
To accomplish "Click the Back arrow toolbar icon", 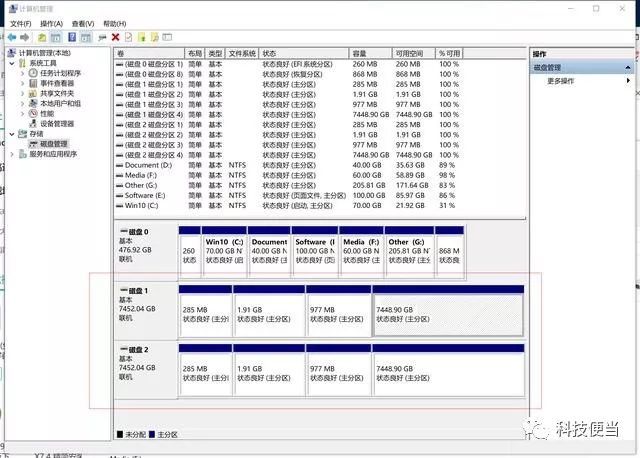I will [12, 37].
